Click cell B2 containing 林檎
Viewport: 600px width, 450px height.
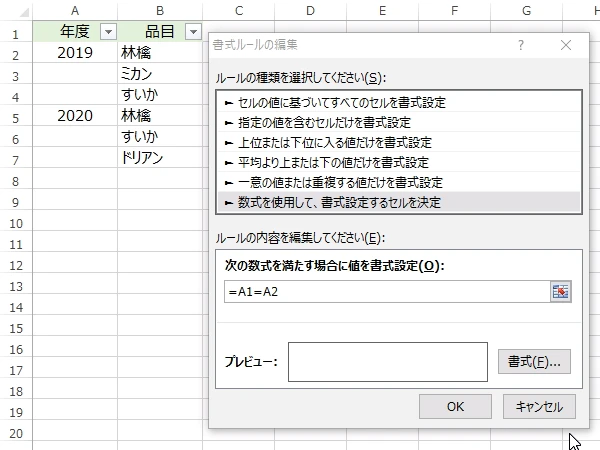[x=160, y=52]
